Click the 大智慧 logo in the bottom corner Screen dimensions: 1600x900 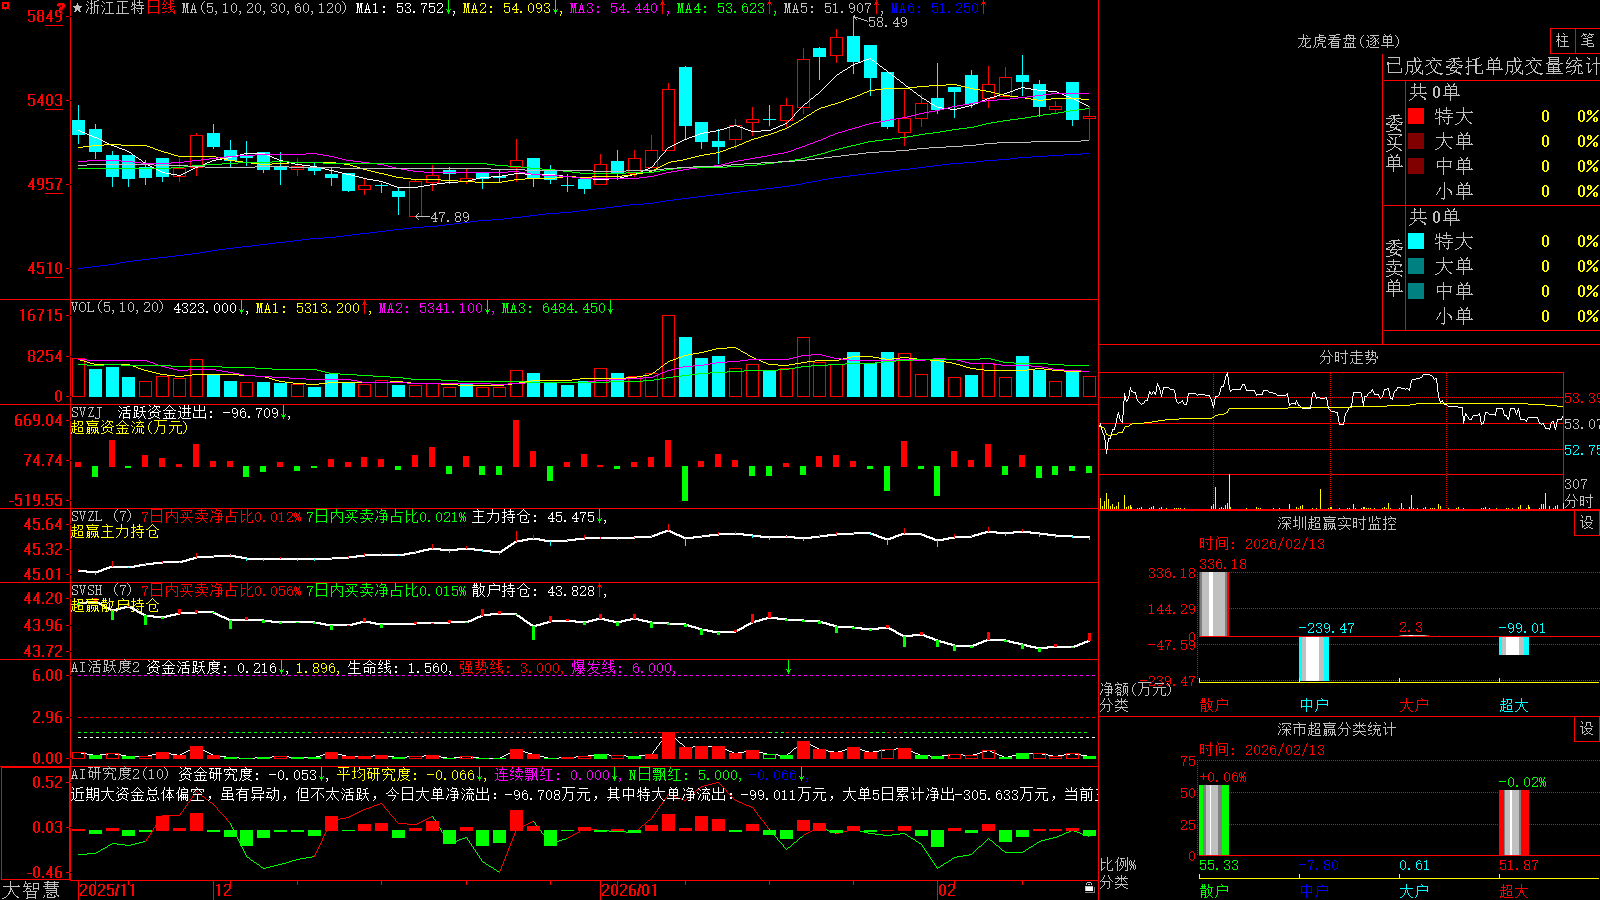point(31,889)
